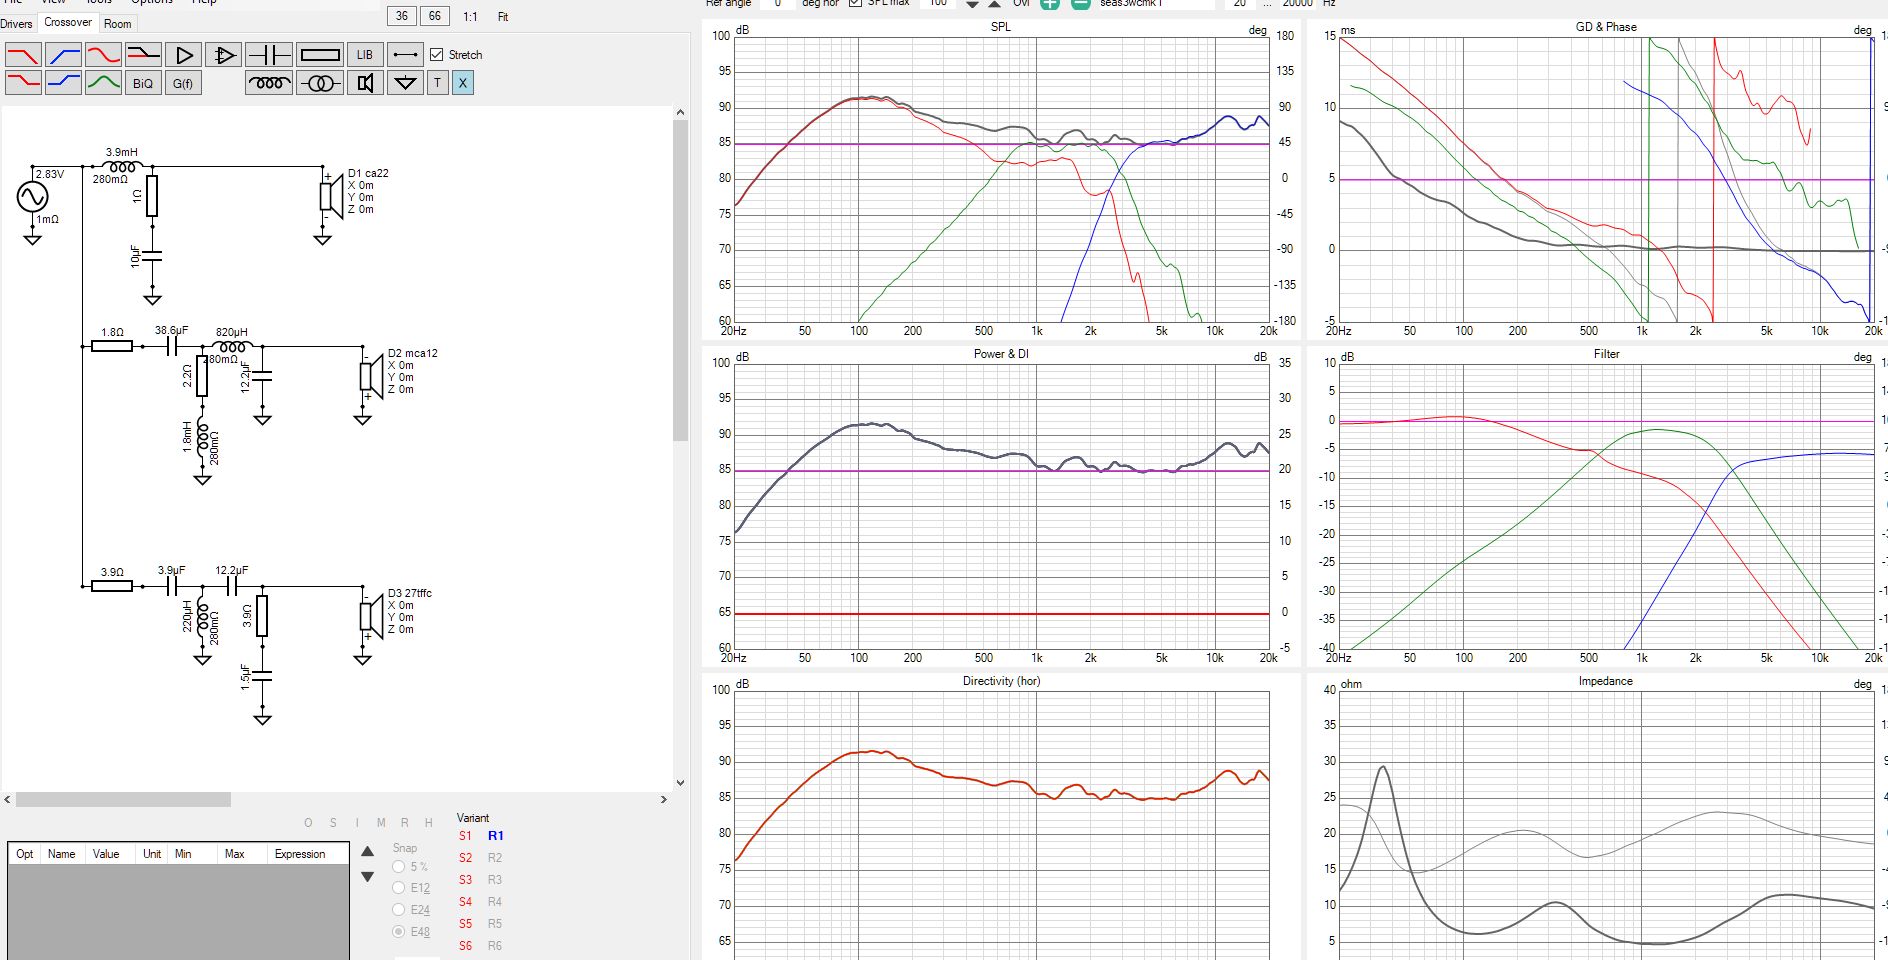
Task: Add a G(f) transfer function block
Action: click(x=183, y=83)
